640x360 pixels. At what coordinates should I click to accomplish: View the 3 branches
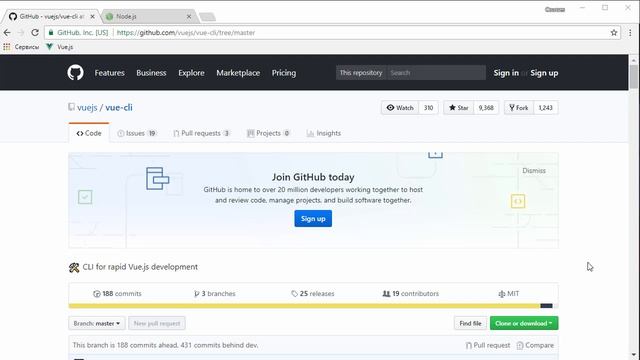(215, 293)
